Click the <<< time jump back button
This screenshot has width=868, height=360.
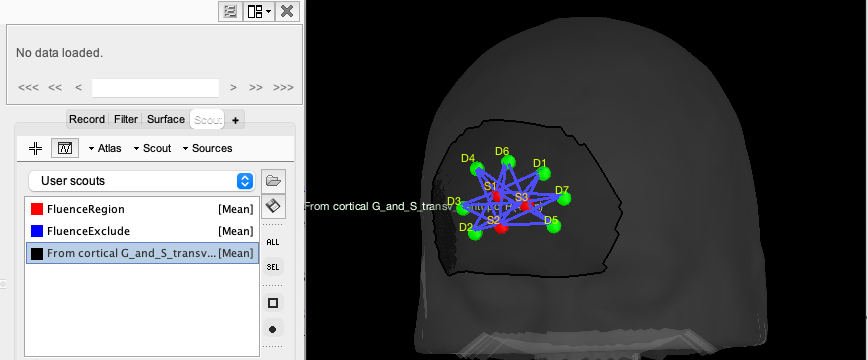(x=28, y=88)
